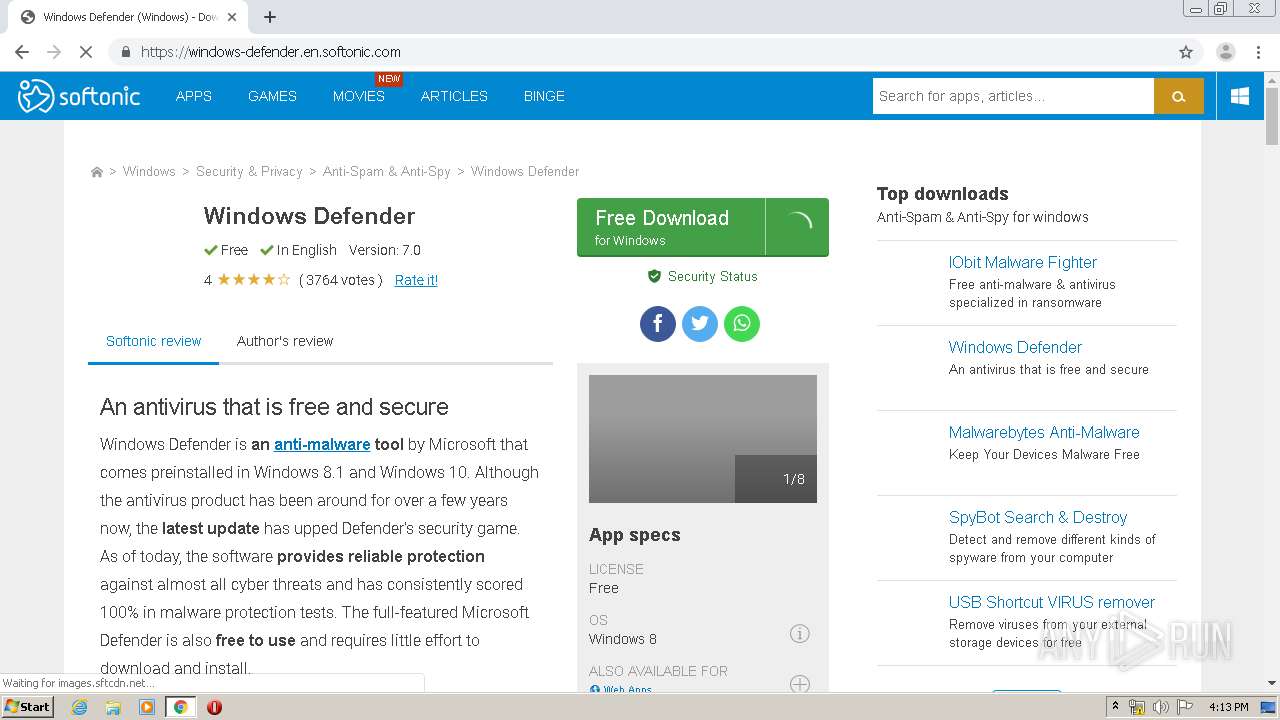
Task: Open APPS navigation menu
Action: tap(194, 96)
